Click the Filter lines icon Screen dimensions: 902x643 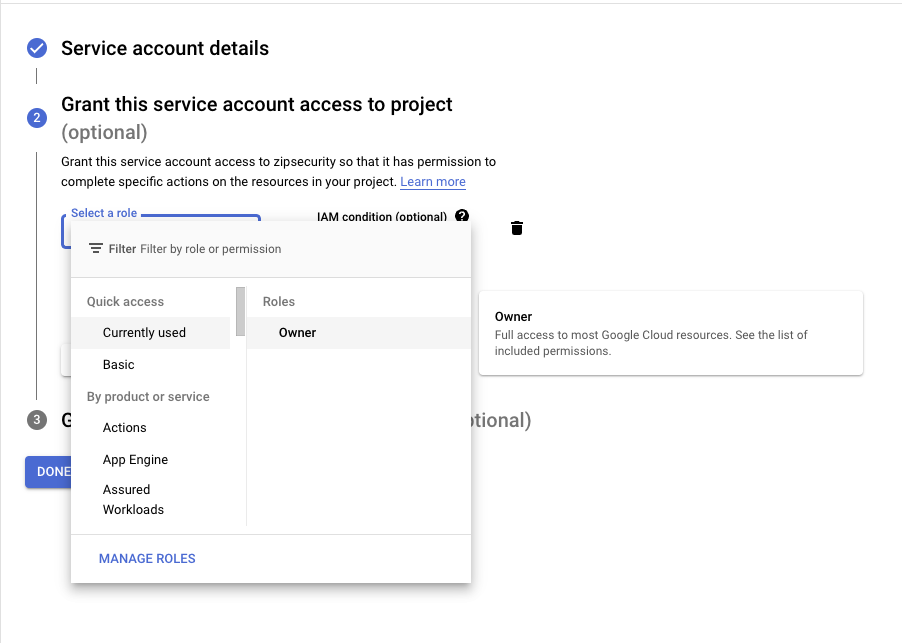pyautogui.click(x=96, y=249)
